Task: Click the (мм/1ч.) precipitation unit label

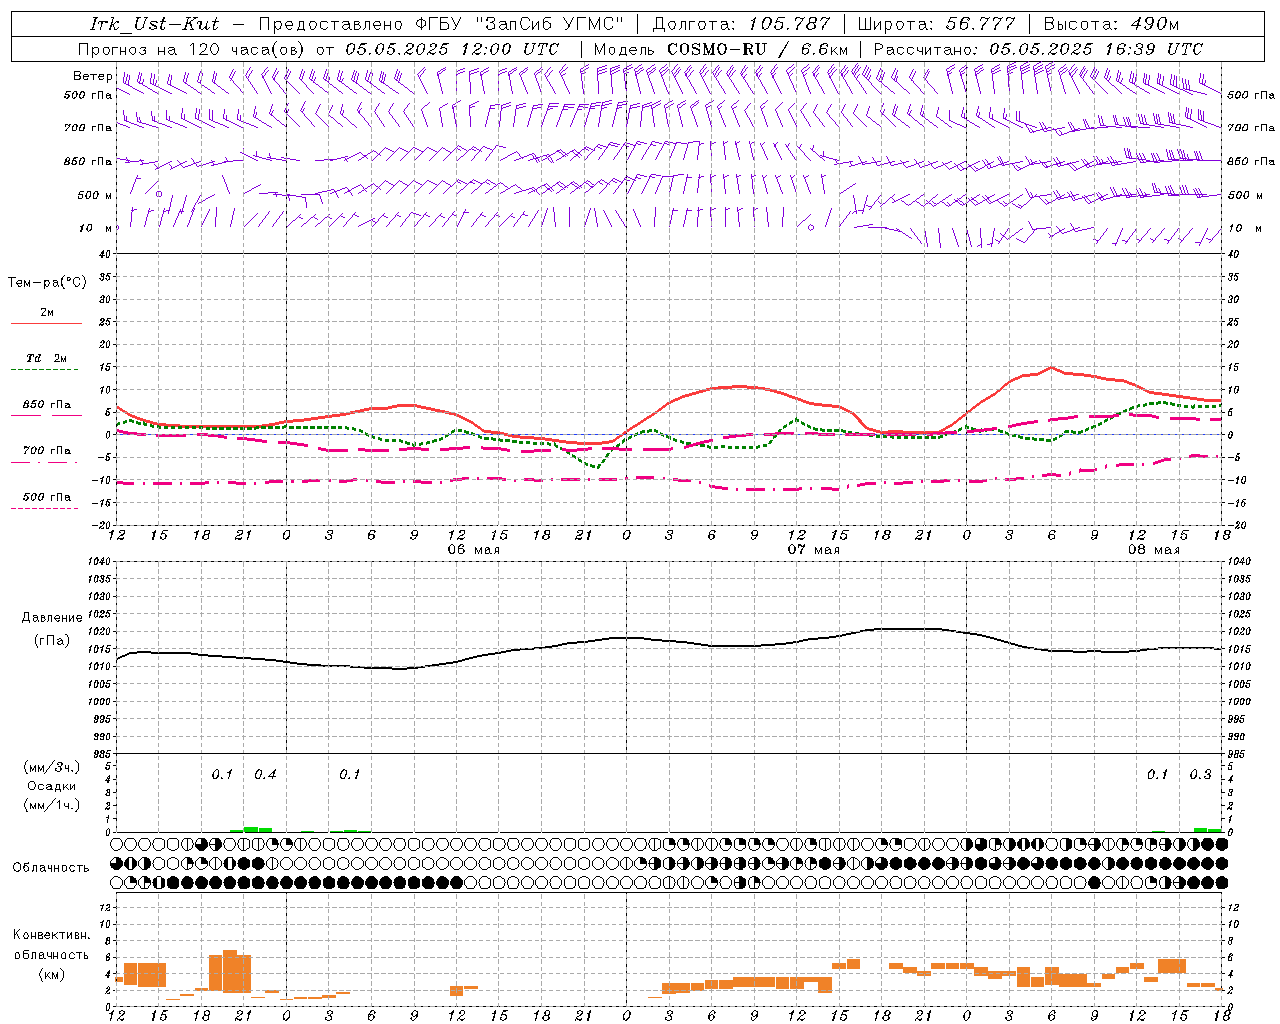Action: (x=52, y=805)
